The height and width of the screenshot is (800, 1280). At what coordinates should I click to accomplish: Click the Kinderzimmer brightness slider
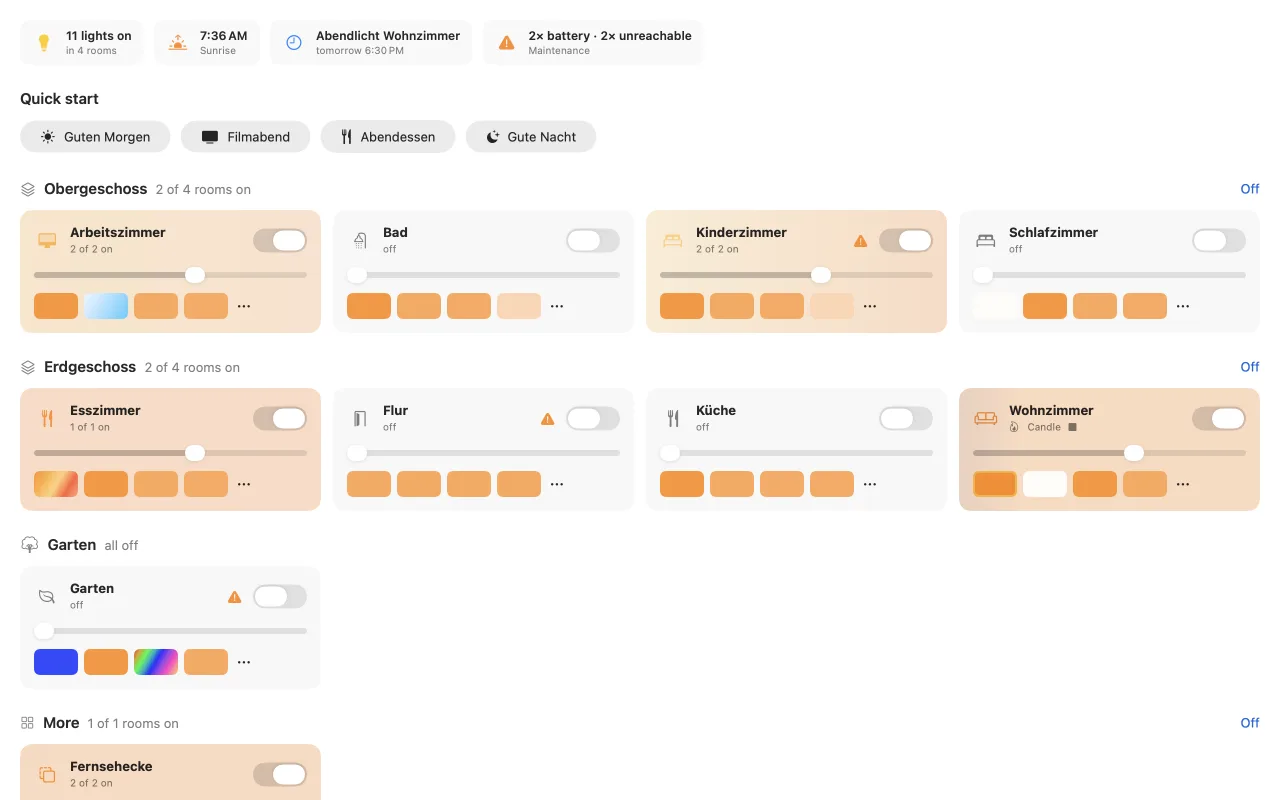point(796,275)
